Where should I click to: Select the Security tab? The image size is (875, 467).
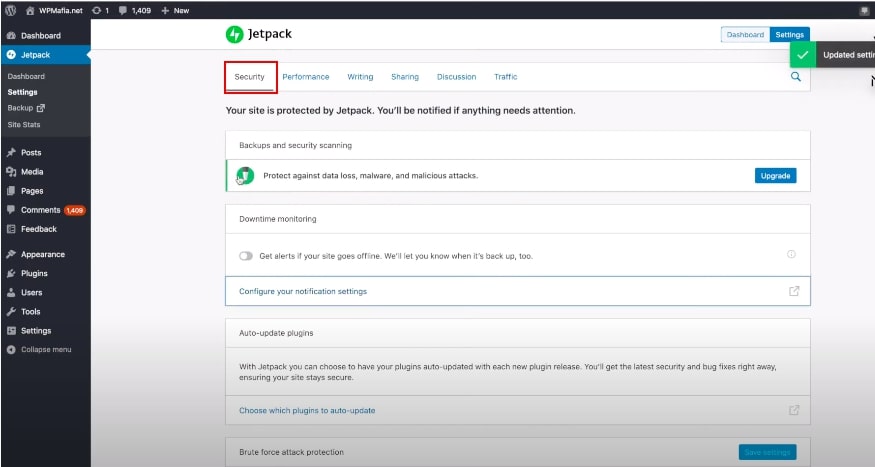point(249,77)
